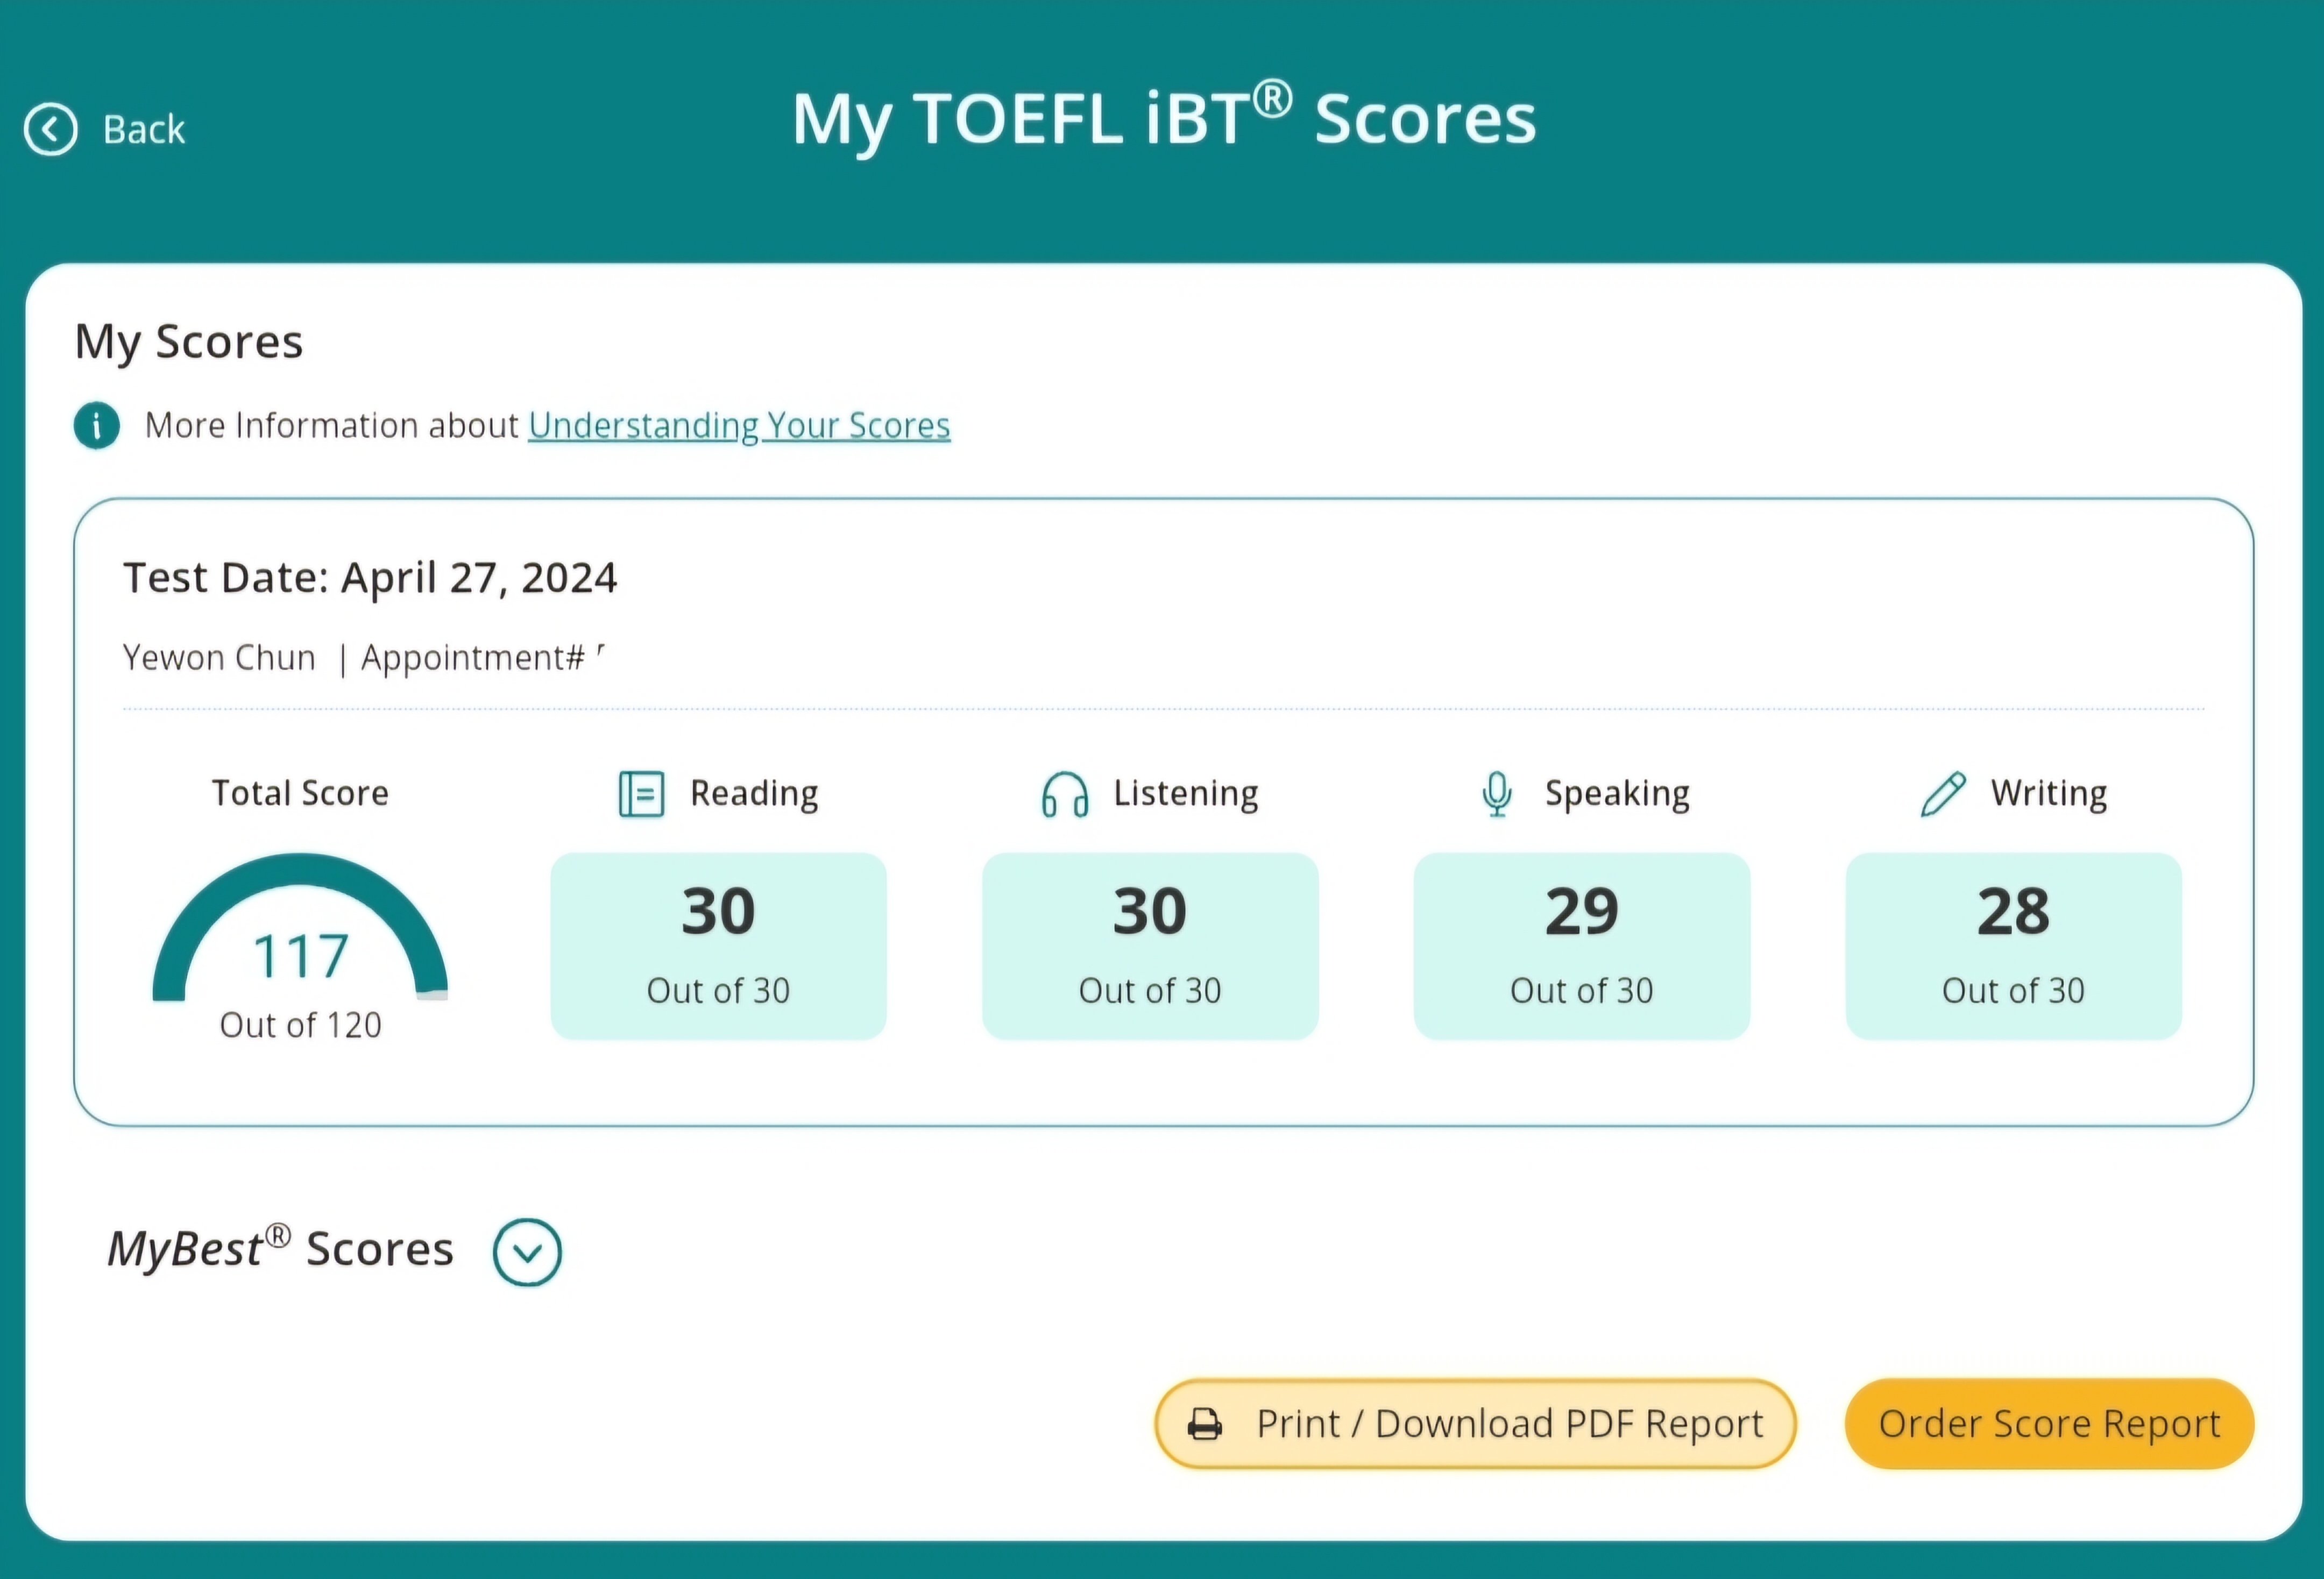Viewport: 2324px width, 1579px height.
Task: Click the Reading section book icon
Action: pyautogui.click(x=641, y=794)
